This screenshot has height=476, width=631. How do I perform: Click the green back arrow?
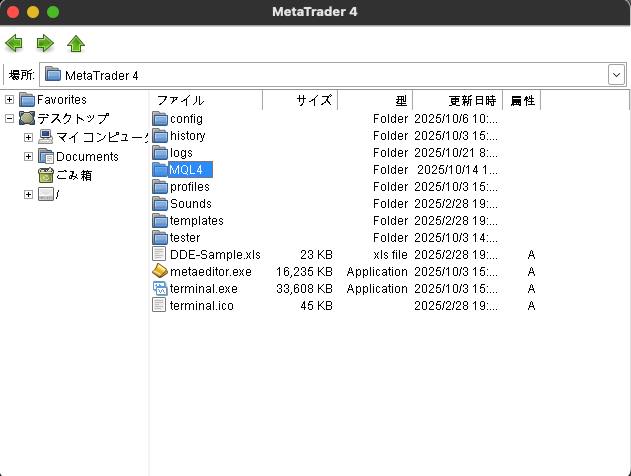pyautogui.click(x=14, y=43)
